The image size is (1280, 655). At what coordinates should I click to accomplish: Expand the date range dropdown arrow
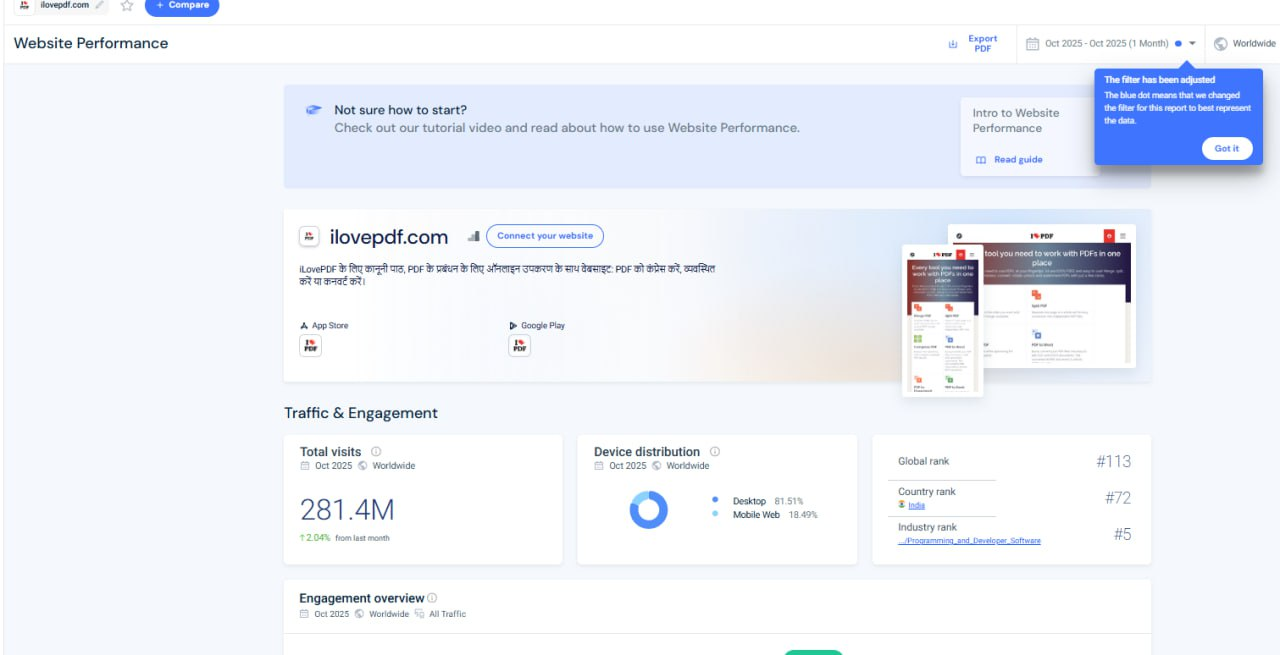click(x=1192, y=44)
